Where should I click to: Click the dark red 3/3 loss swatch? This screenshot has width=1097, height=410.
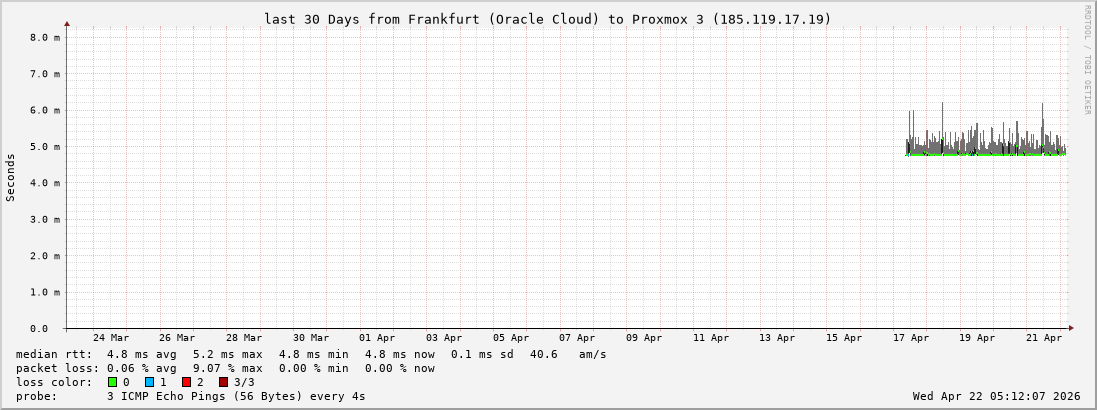click(223, 382)
